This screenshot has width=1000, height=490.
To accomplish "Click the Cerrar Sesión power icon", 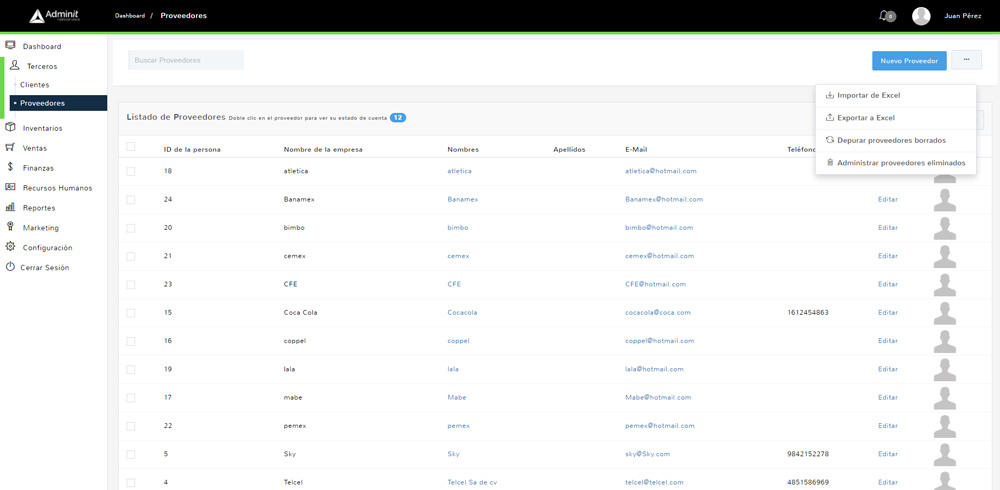I will pos(11,267).
